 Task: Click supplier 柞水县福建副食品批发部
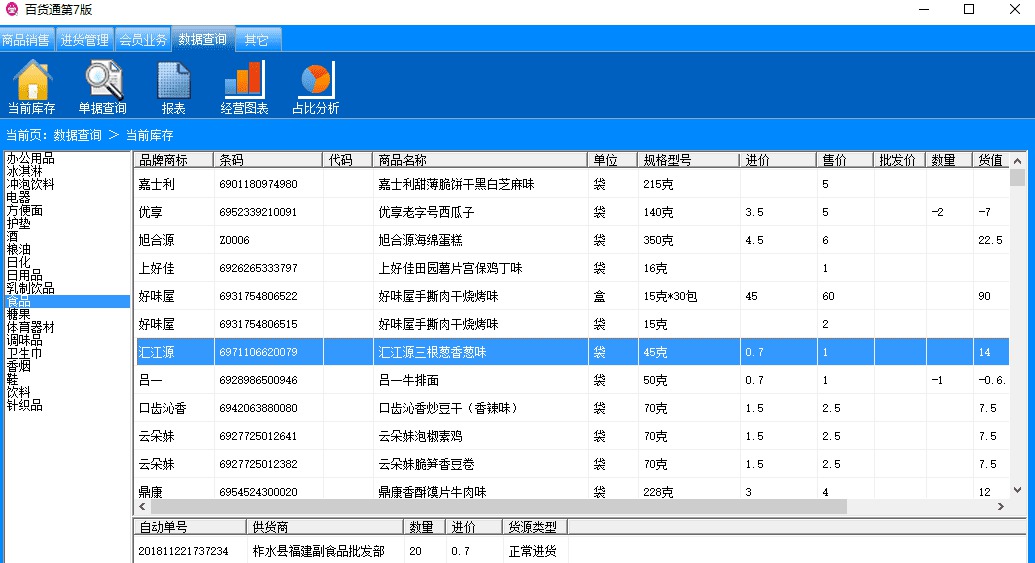(x=318, y=551)
